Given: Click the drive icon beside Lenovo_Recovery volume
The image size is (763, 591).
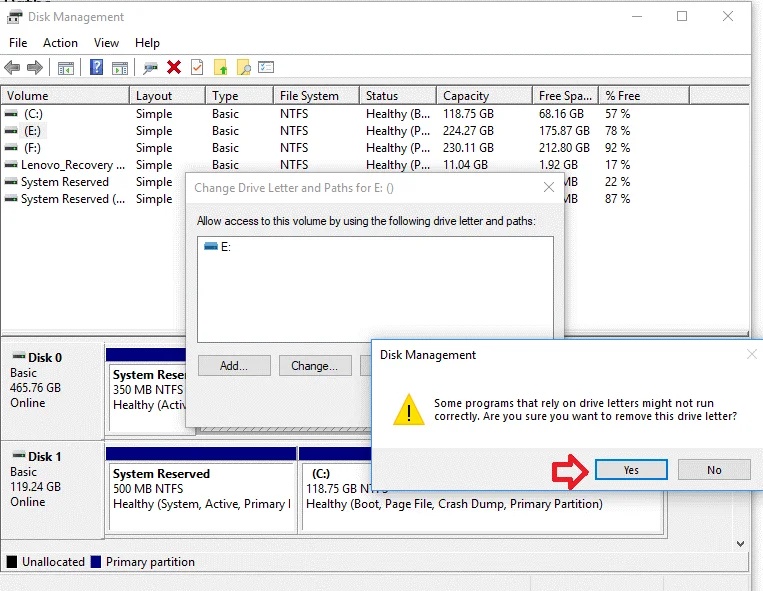Looking at the screenshot, I should pos(11,165).
